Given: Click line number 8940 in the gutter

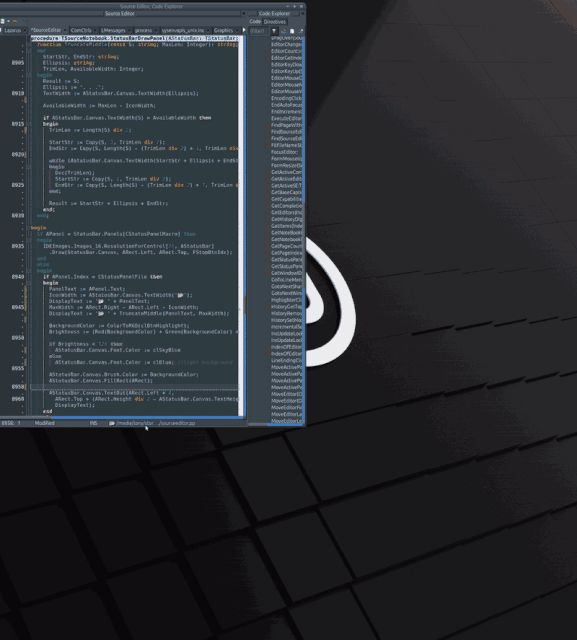Looking at the screenshot, I should click(x=18, y=277).
